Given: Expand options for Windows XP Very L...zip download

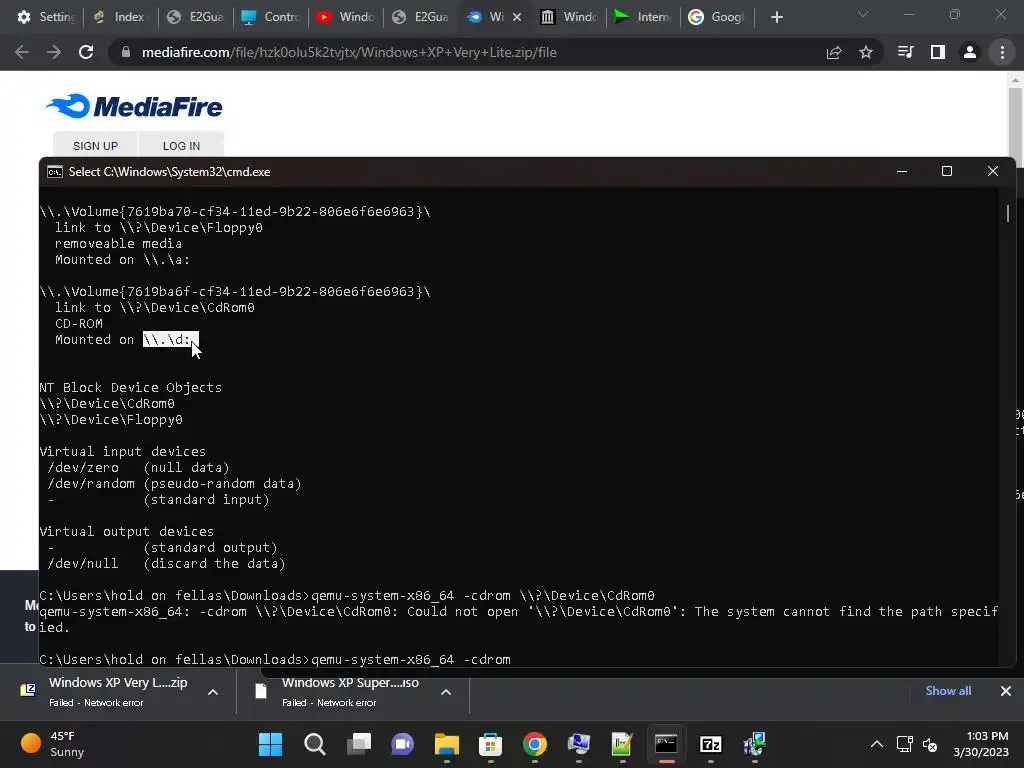Looking at the screenshot, I should (213, 692).
